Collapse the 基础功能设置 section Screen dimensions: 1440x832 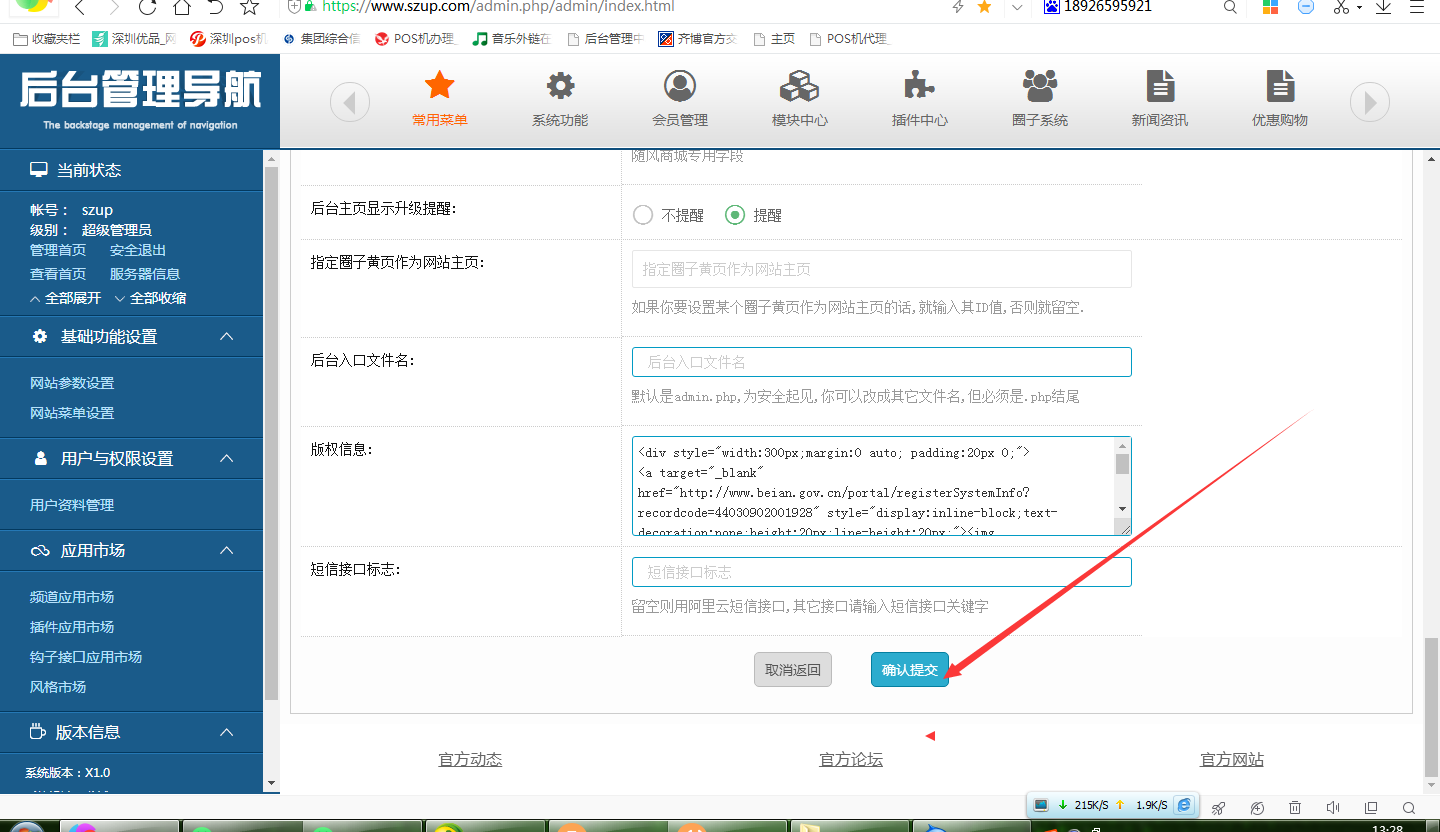point(227,337)
